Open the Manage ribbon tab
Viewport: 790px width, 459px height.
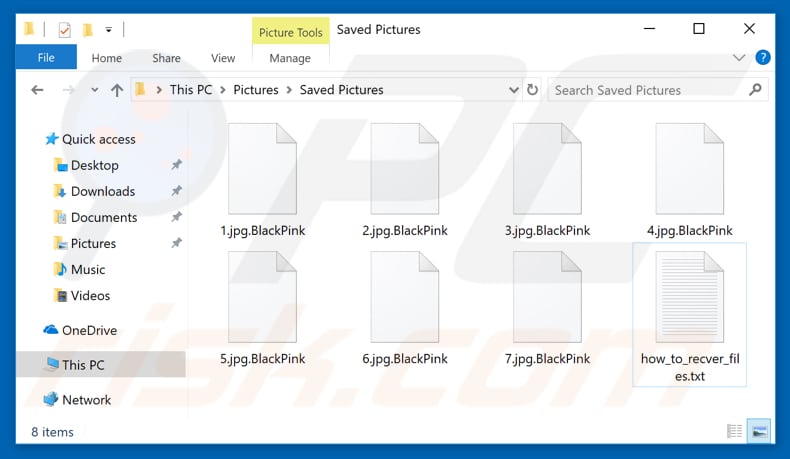click(290, 58)
